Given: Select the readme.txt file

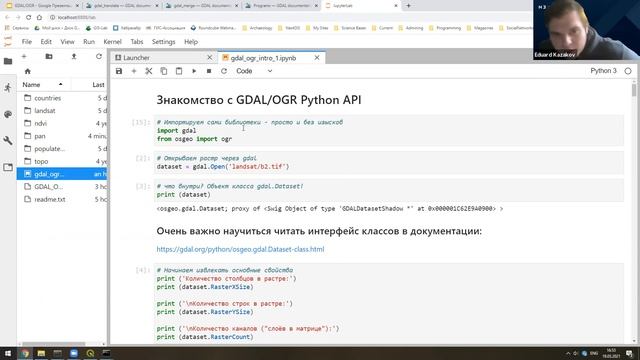Looking at the screenshot, I should (62, 199).
